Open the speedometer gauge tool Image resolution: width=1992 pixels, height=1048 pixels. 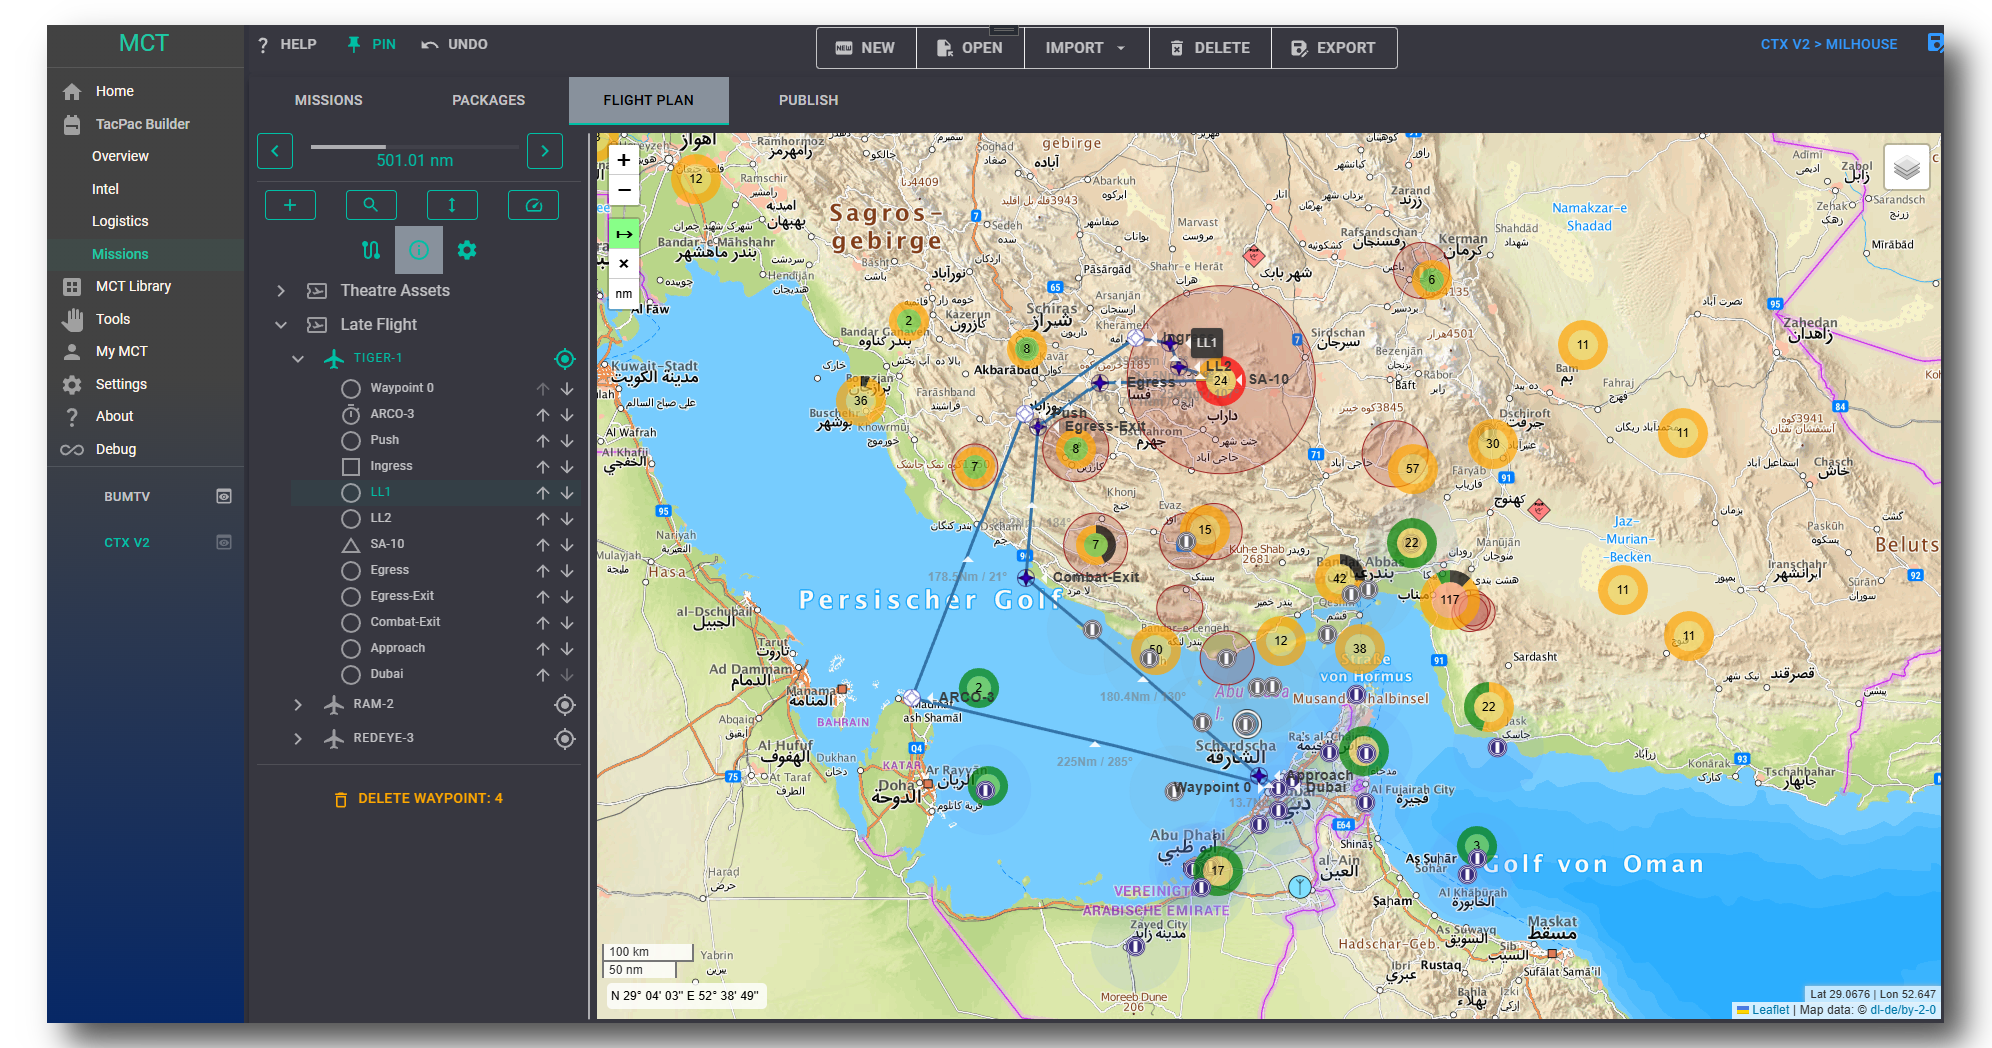(x=533, y=205)
